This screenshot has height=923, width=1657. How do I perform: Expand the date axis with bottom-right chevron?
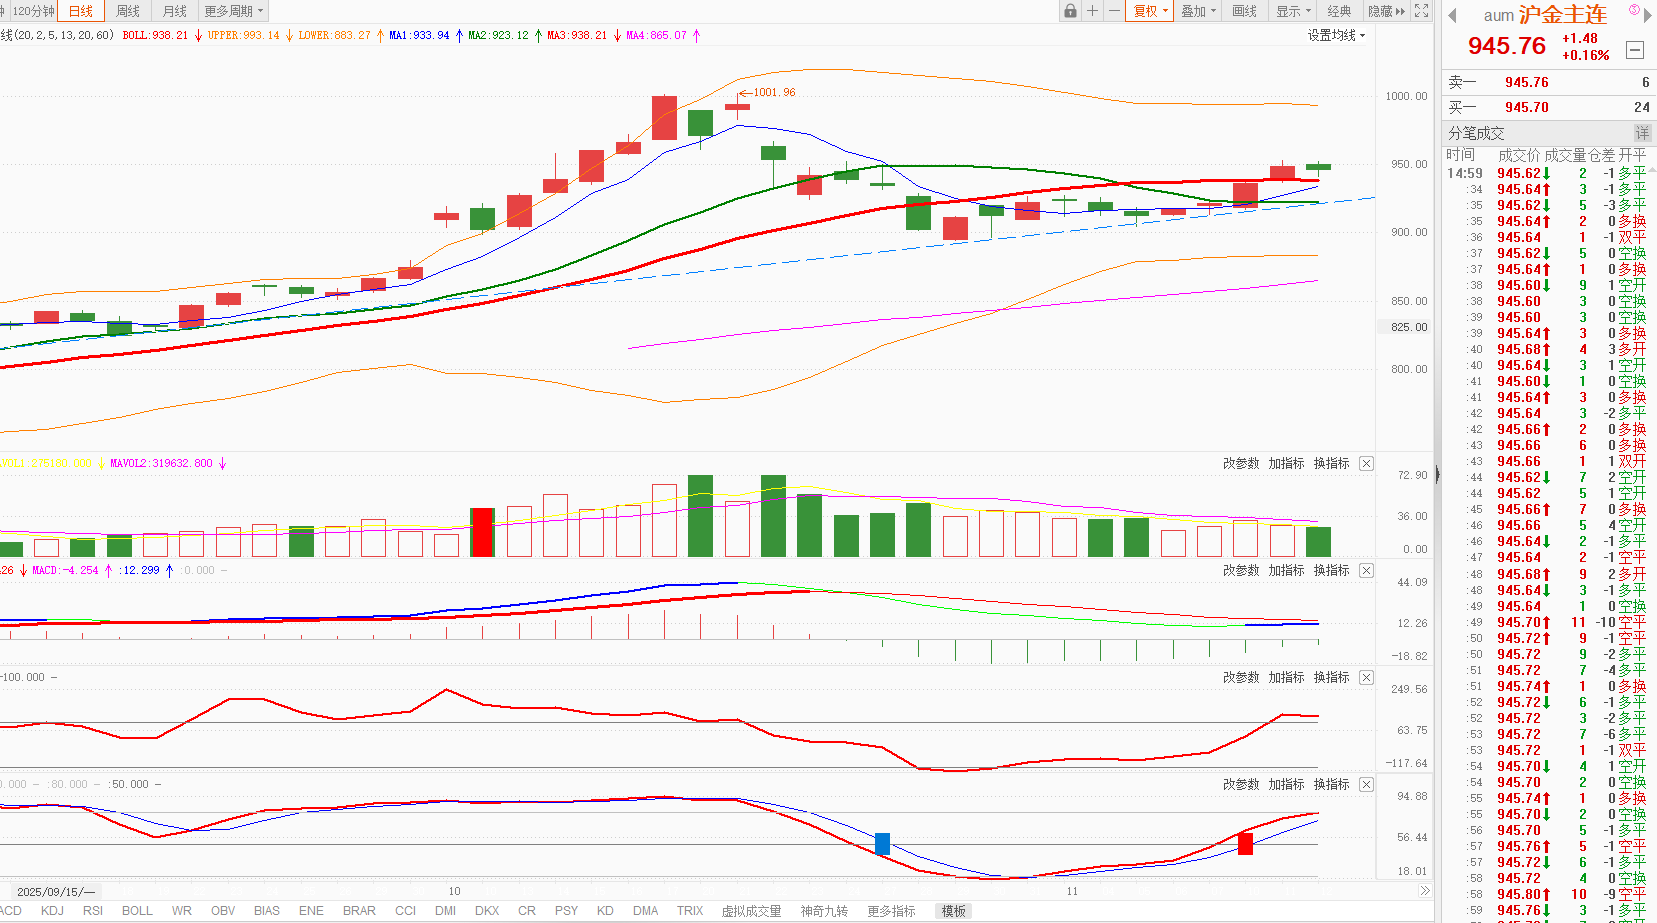point(1425,891)
